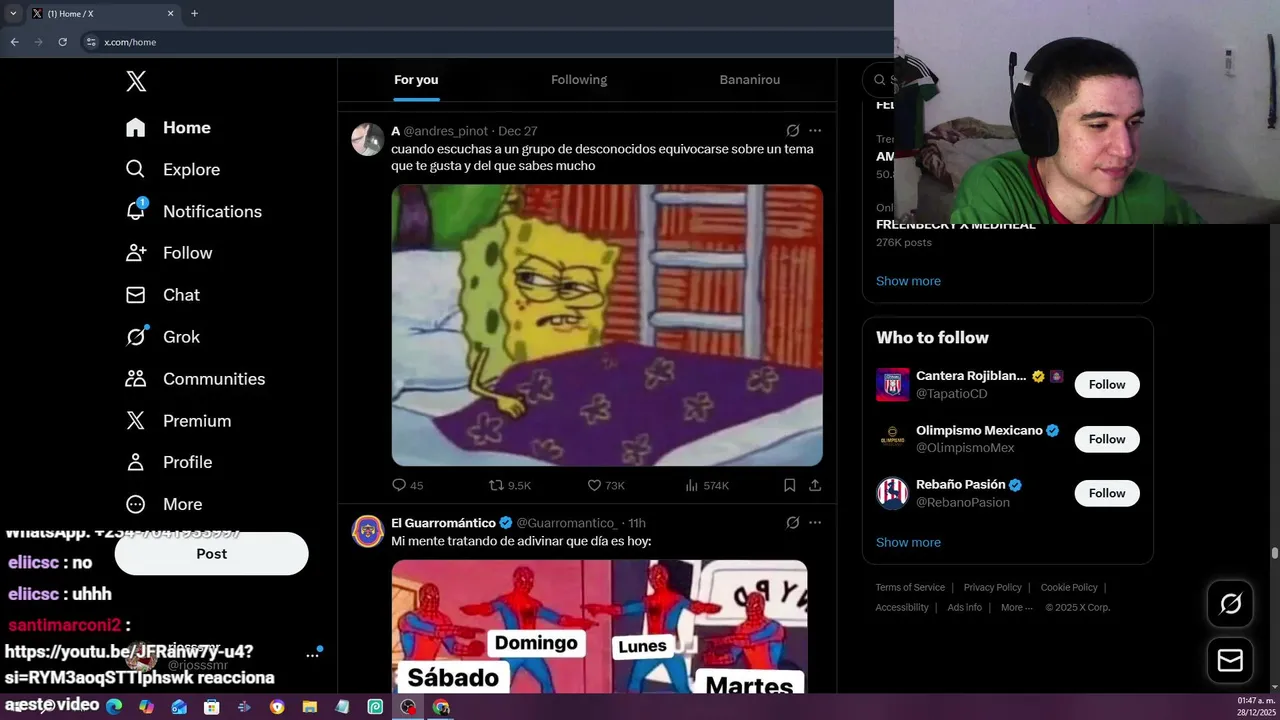Click the page vertical scrollbar thumb
Screen dimensions: 1280x720
point(1275,553)
